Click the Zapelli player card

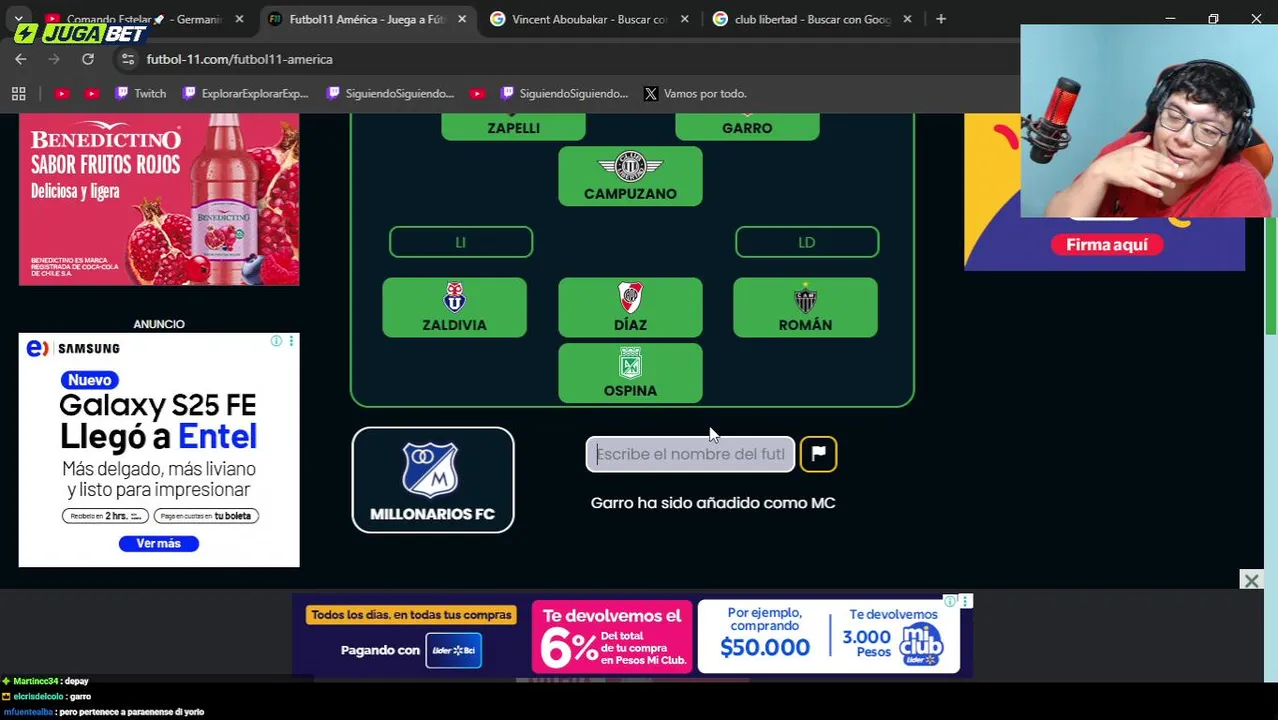tap(513, 126)
